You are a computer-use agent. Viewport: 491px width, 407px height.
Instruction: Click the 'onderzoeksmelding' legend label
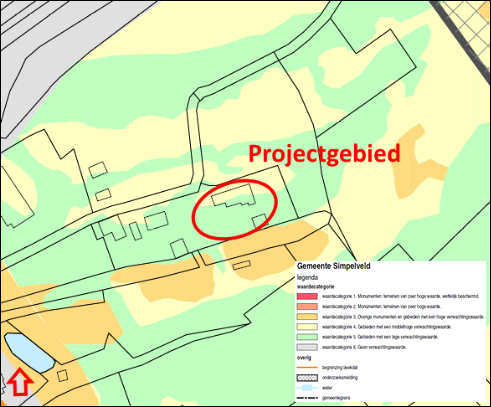(340, 378)
